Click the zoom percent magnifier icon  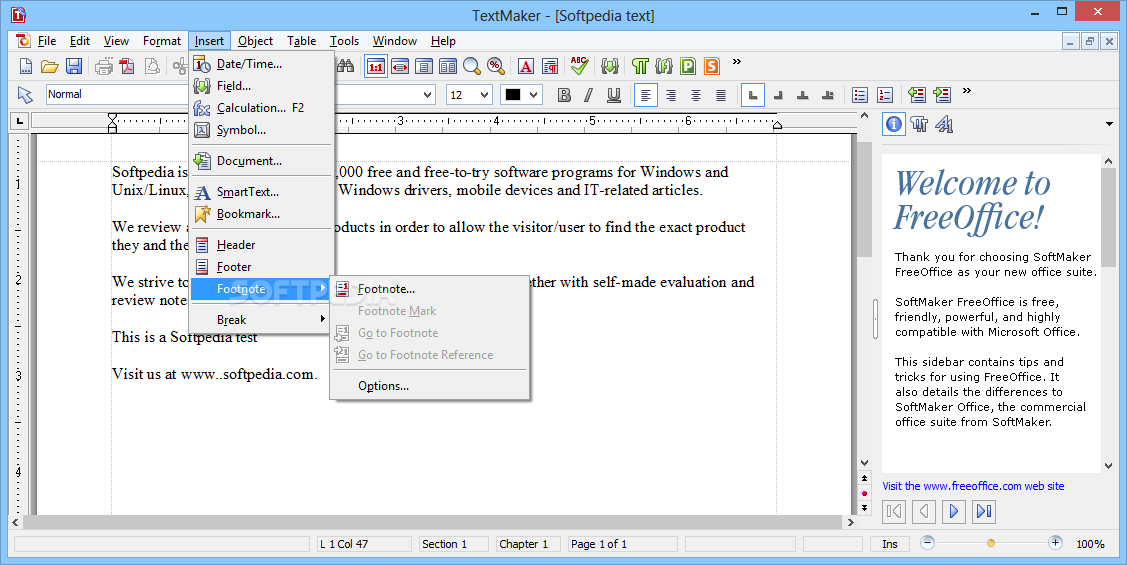click(495, 67)
